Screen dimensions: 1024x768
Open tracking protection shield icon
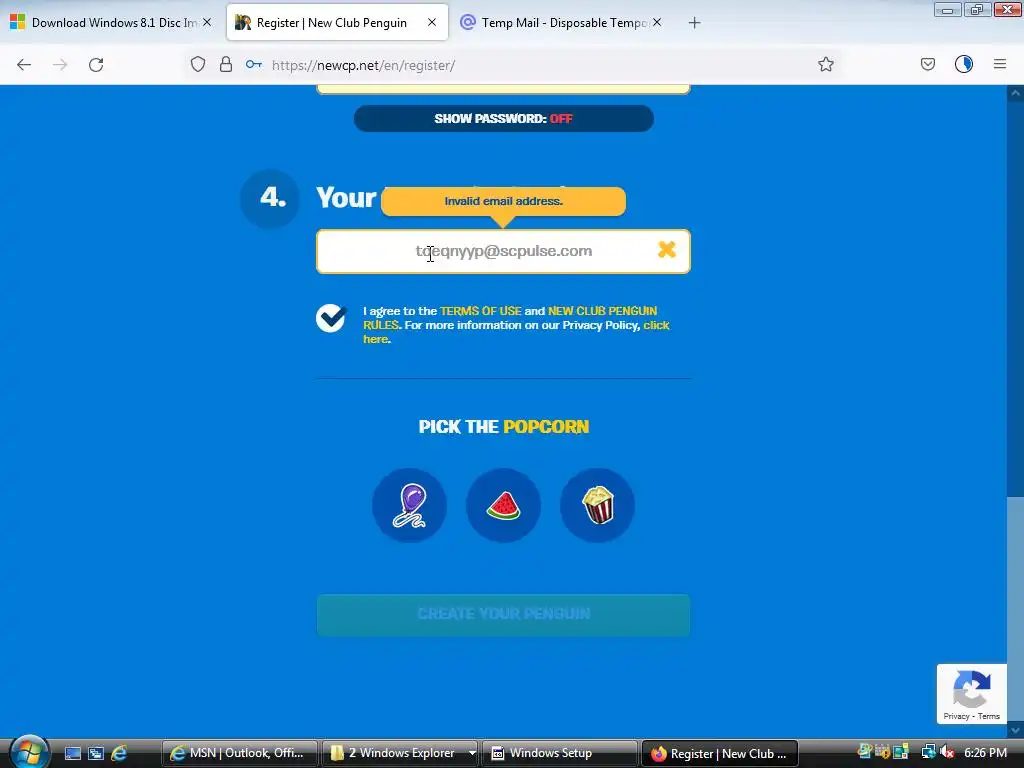(x=198, y=64)
